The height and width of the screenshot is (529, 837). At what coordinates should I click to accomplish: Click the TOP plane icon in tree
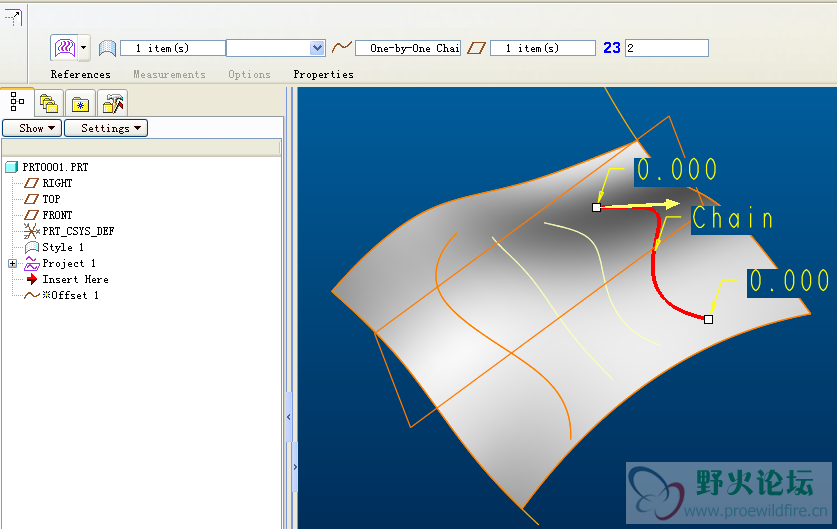click(32, 199)
